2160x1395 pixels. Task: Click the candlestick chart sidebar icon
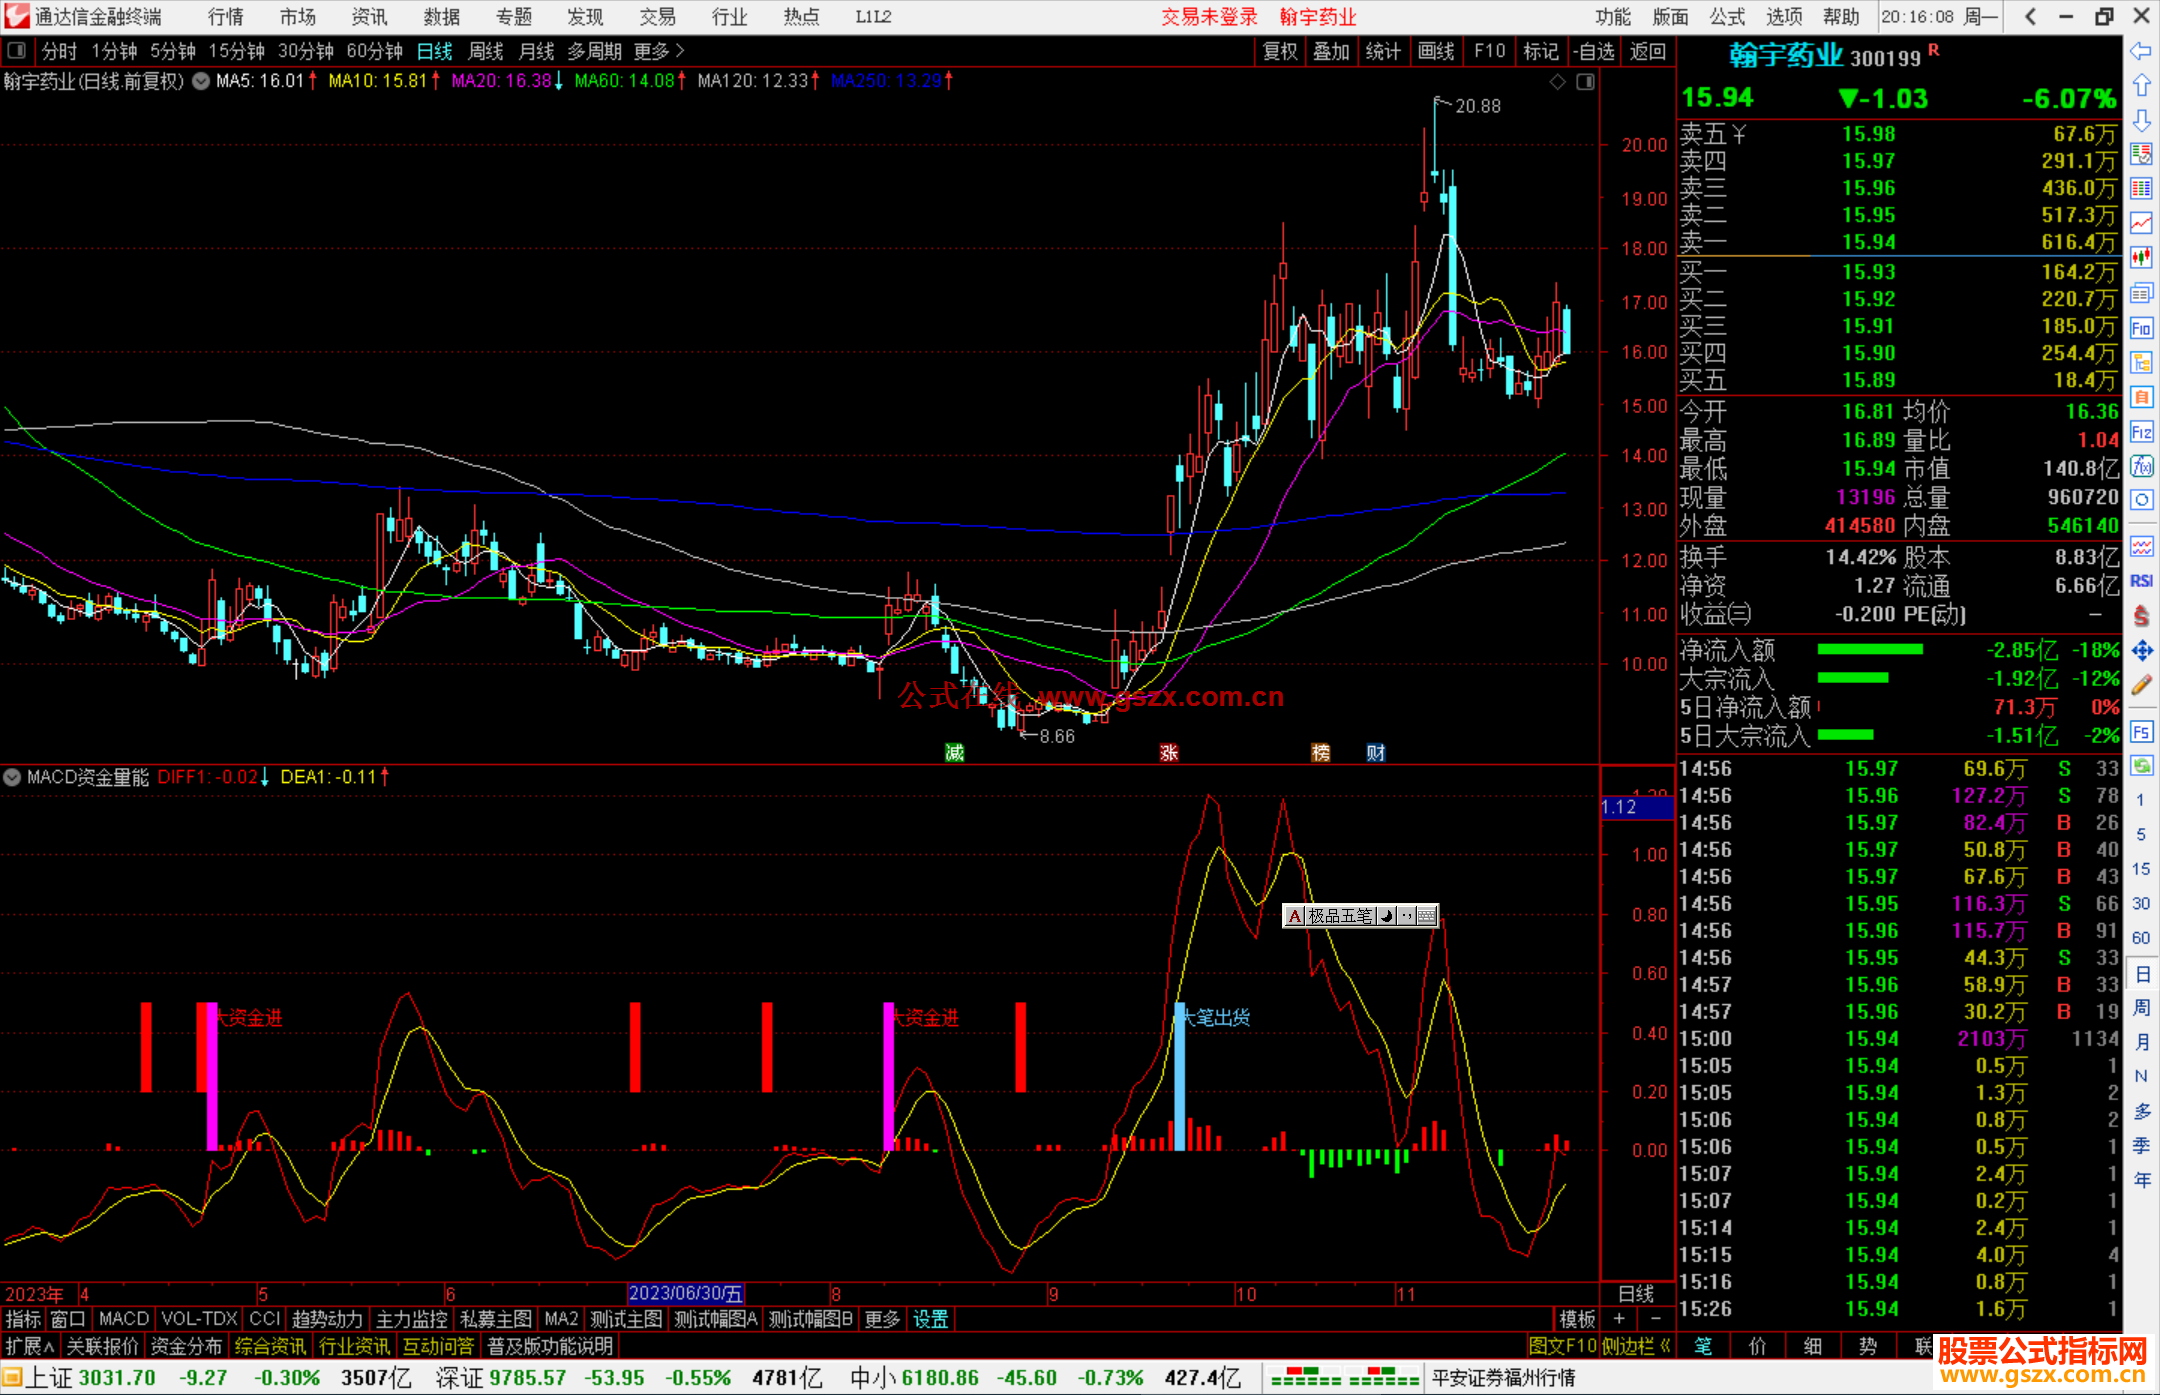2141,257
